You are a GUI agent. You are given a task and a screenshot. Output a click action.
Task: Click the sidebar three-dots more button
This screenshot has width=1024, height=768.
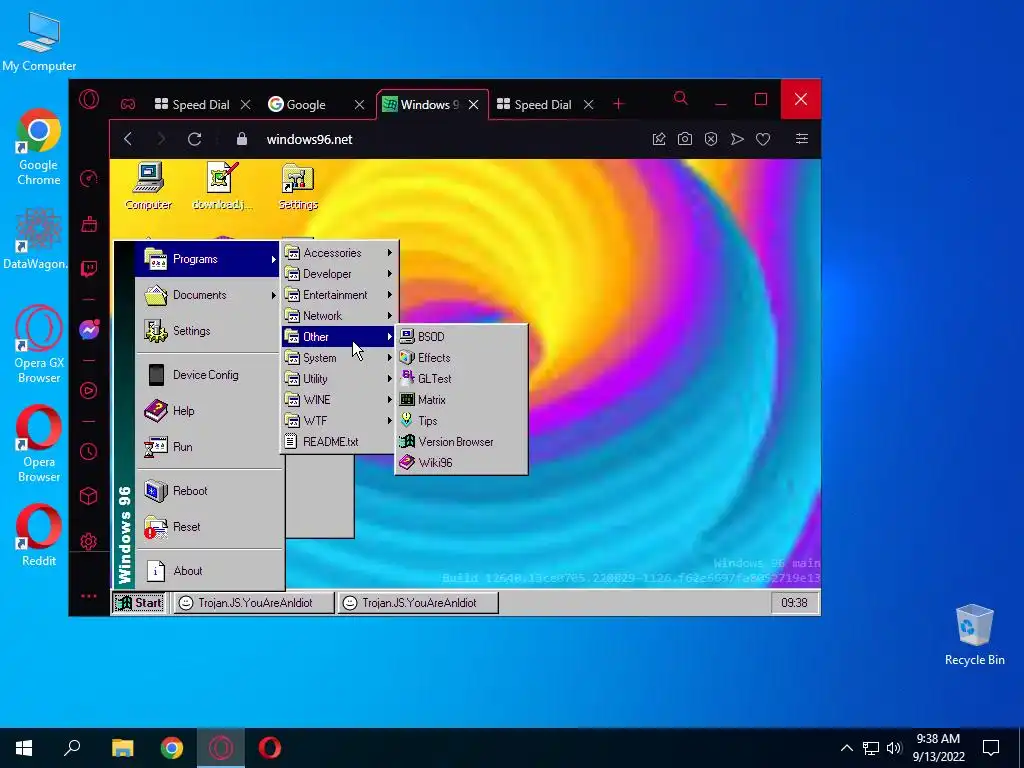89,596
